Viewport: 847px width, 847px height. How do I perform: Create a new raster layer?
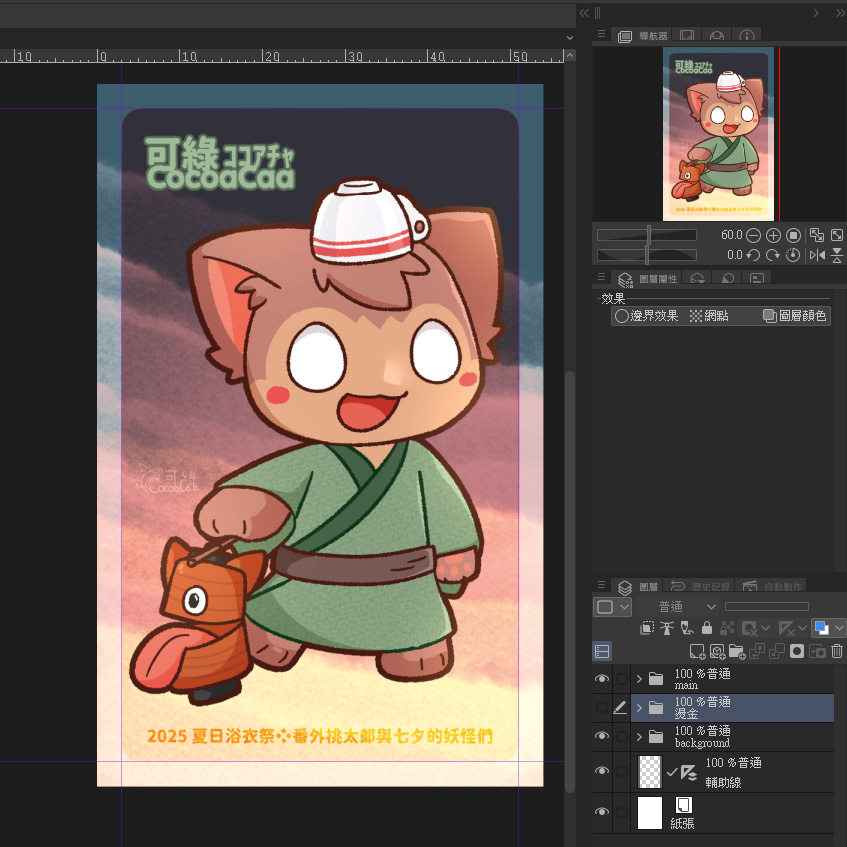(697, 651)
